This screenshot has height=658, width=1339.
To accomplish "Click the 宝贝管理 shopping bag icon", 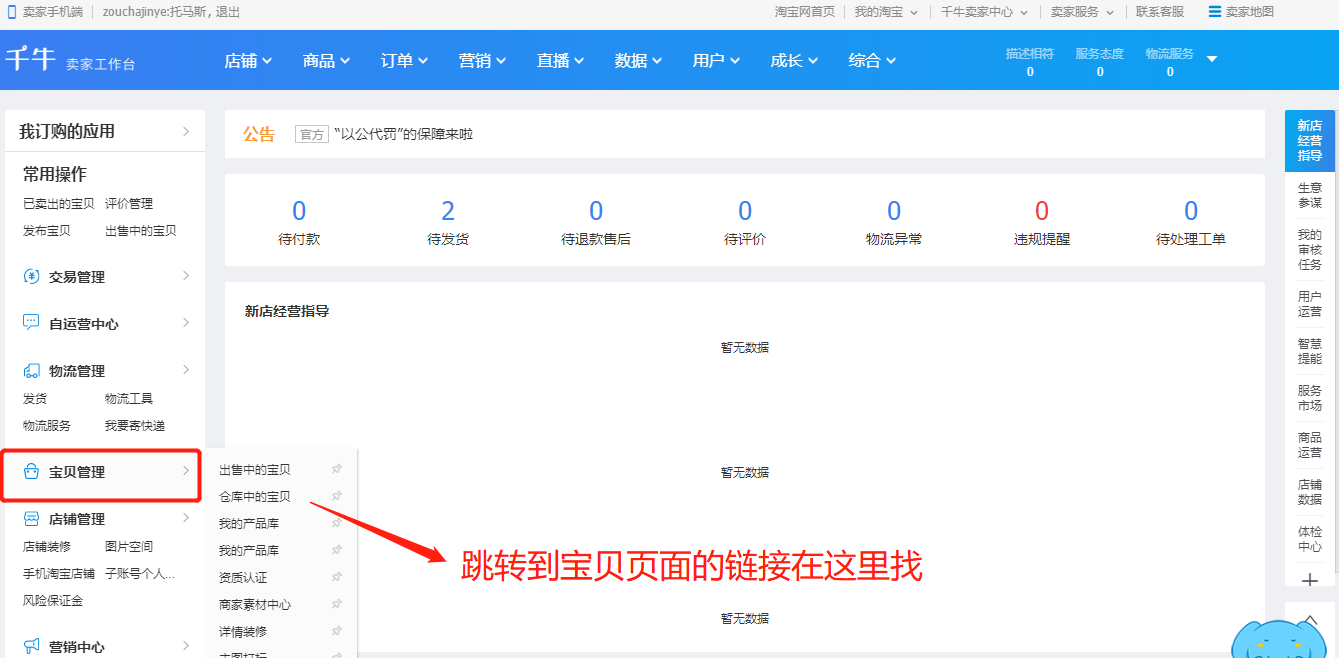I will (x=31, y=472).
